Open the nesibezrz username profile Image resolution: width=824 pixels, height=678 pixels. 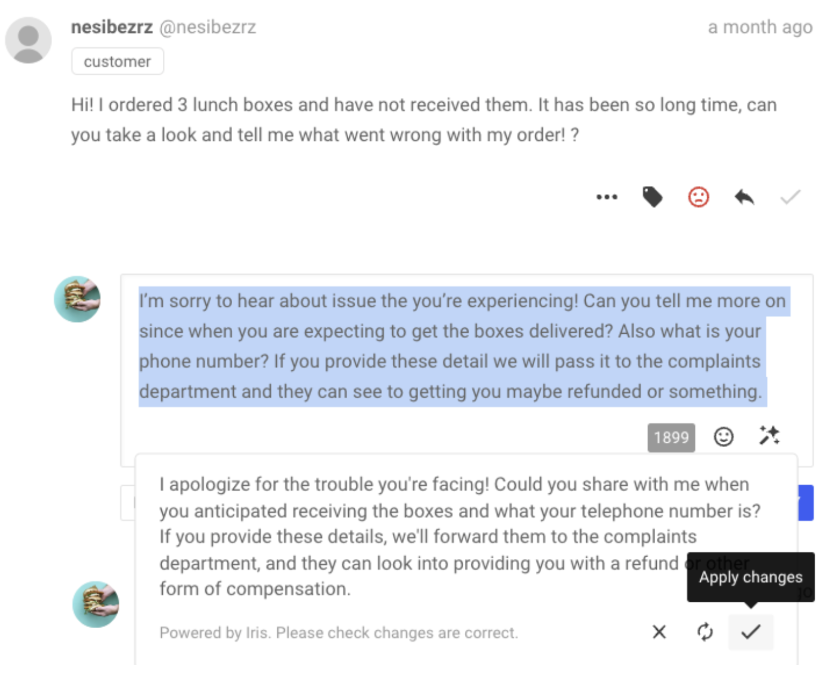click(x=112, y=27)
